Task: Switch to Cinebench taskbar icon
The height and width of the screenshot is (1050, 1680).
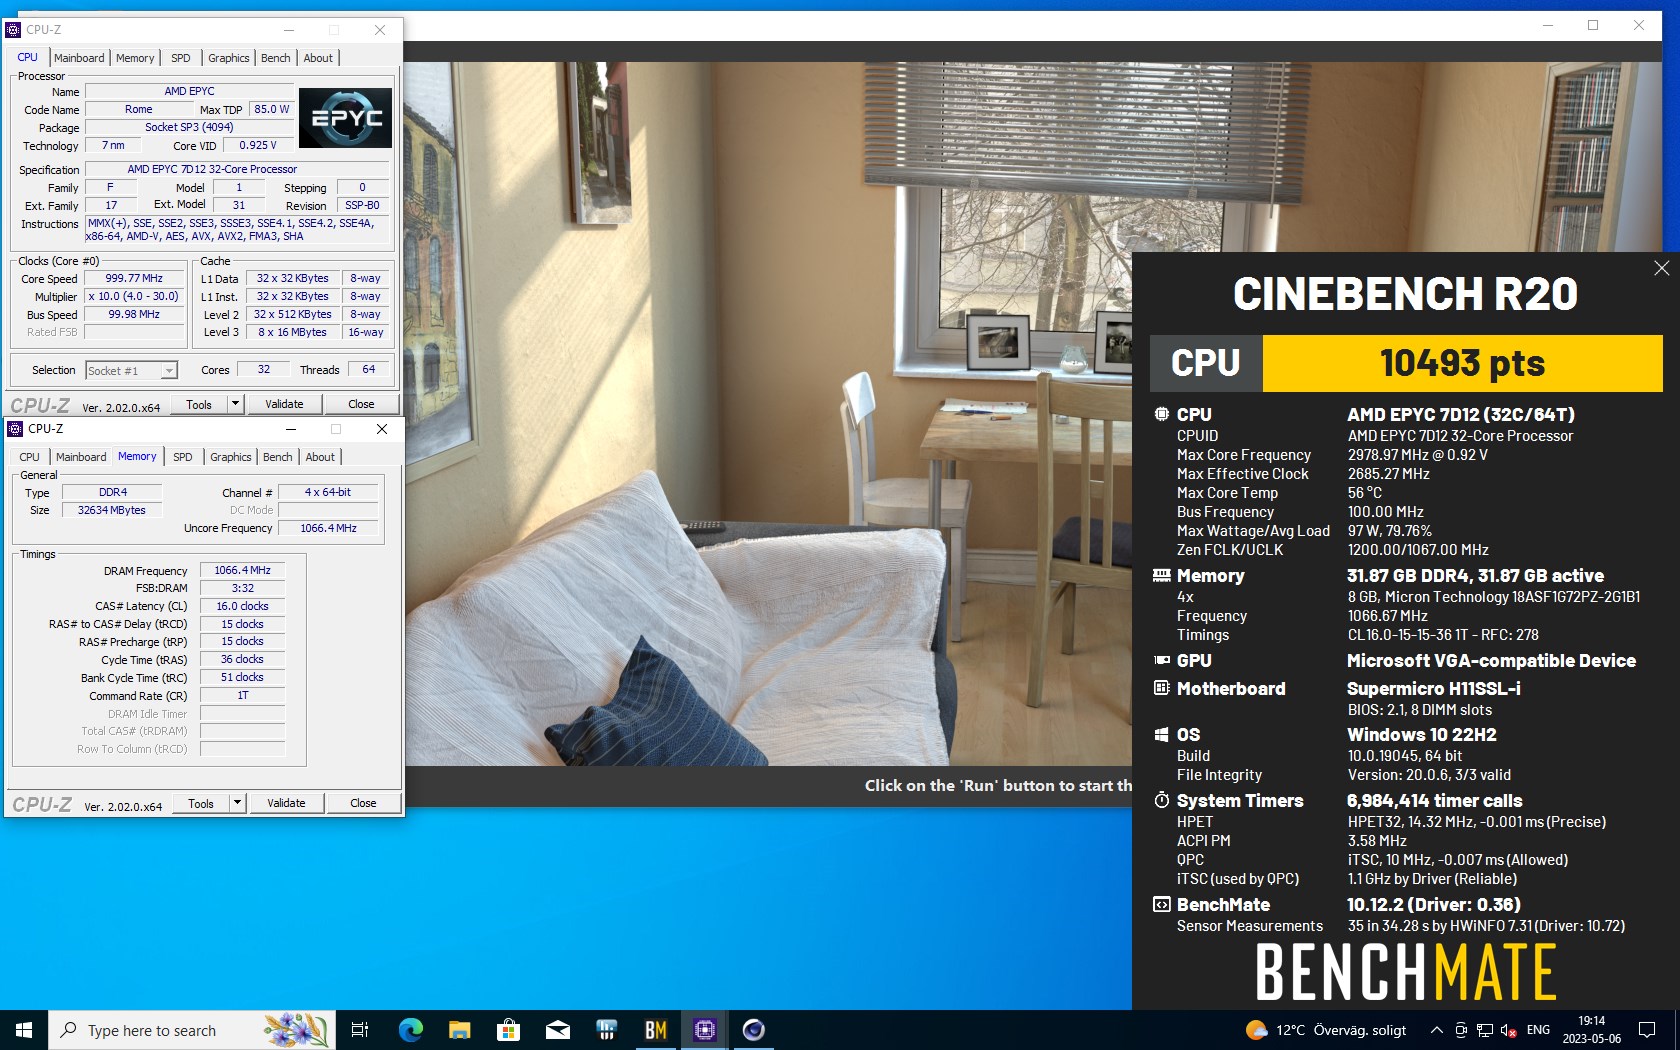Action: click(753, 1030)
